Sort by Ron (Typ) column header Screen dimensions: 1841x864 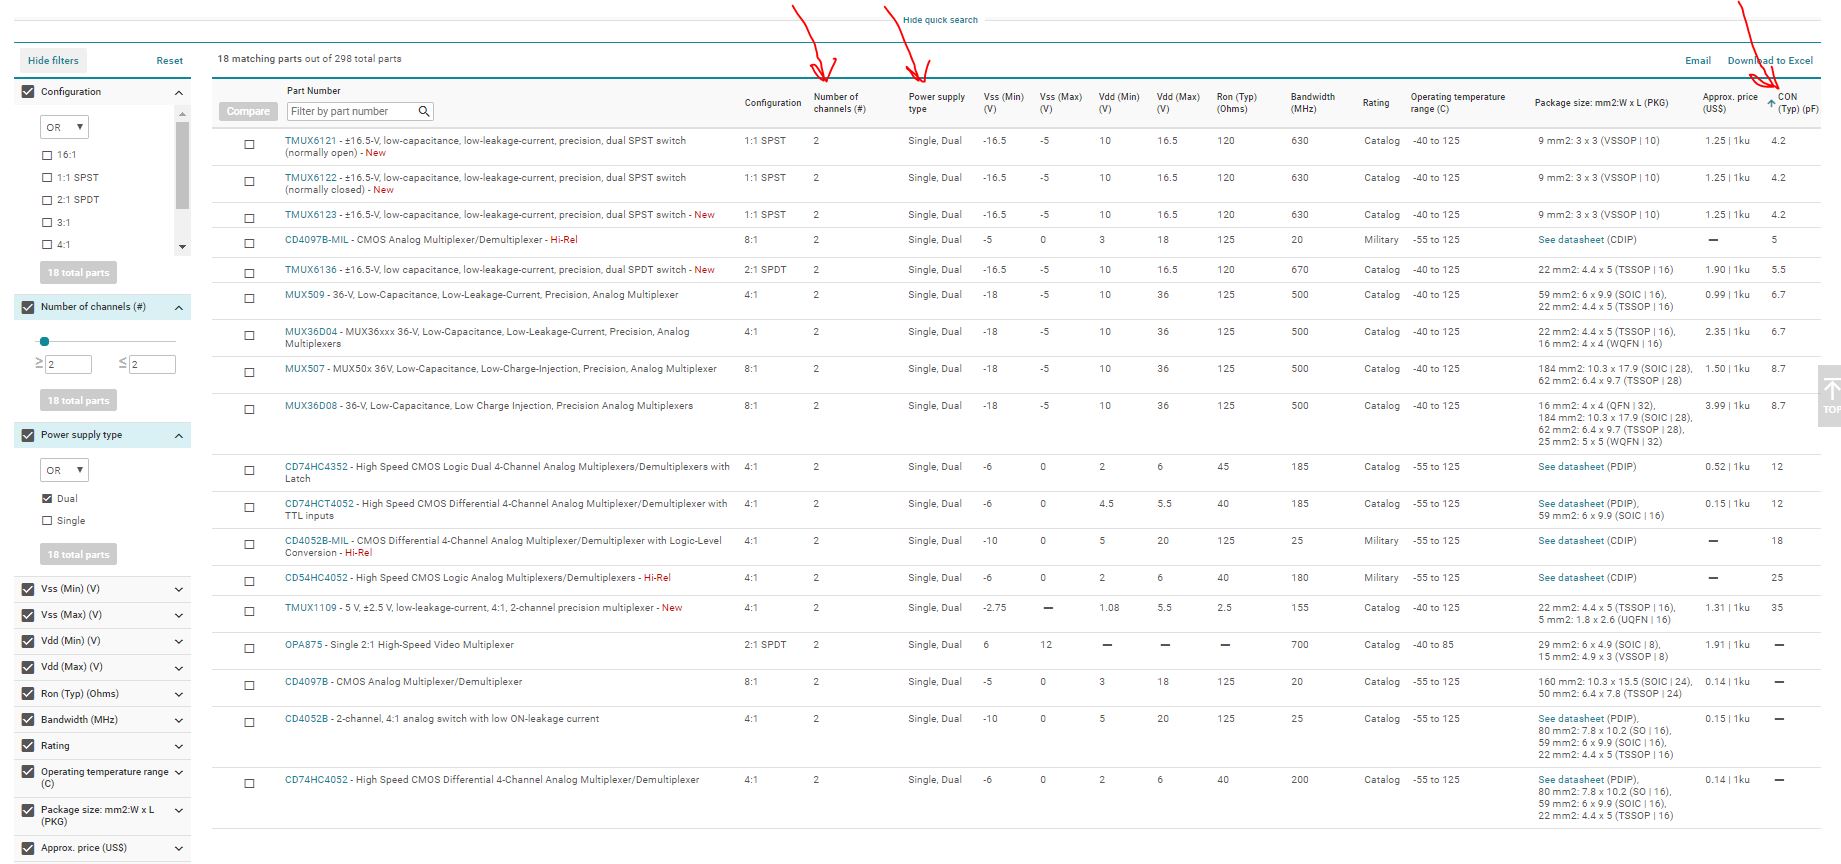click(1236, 103)
